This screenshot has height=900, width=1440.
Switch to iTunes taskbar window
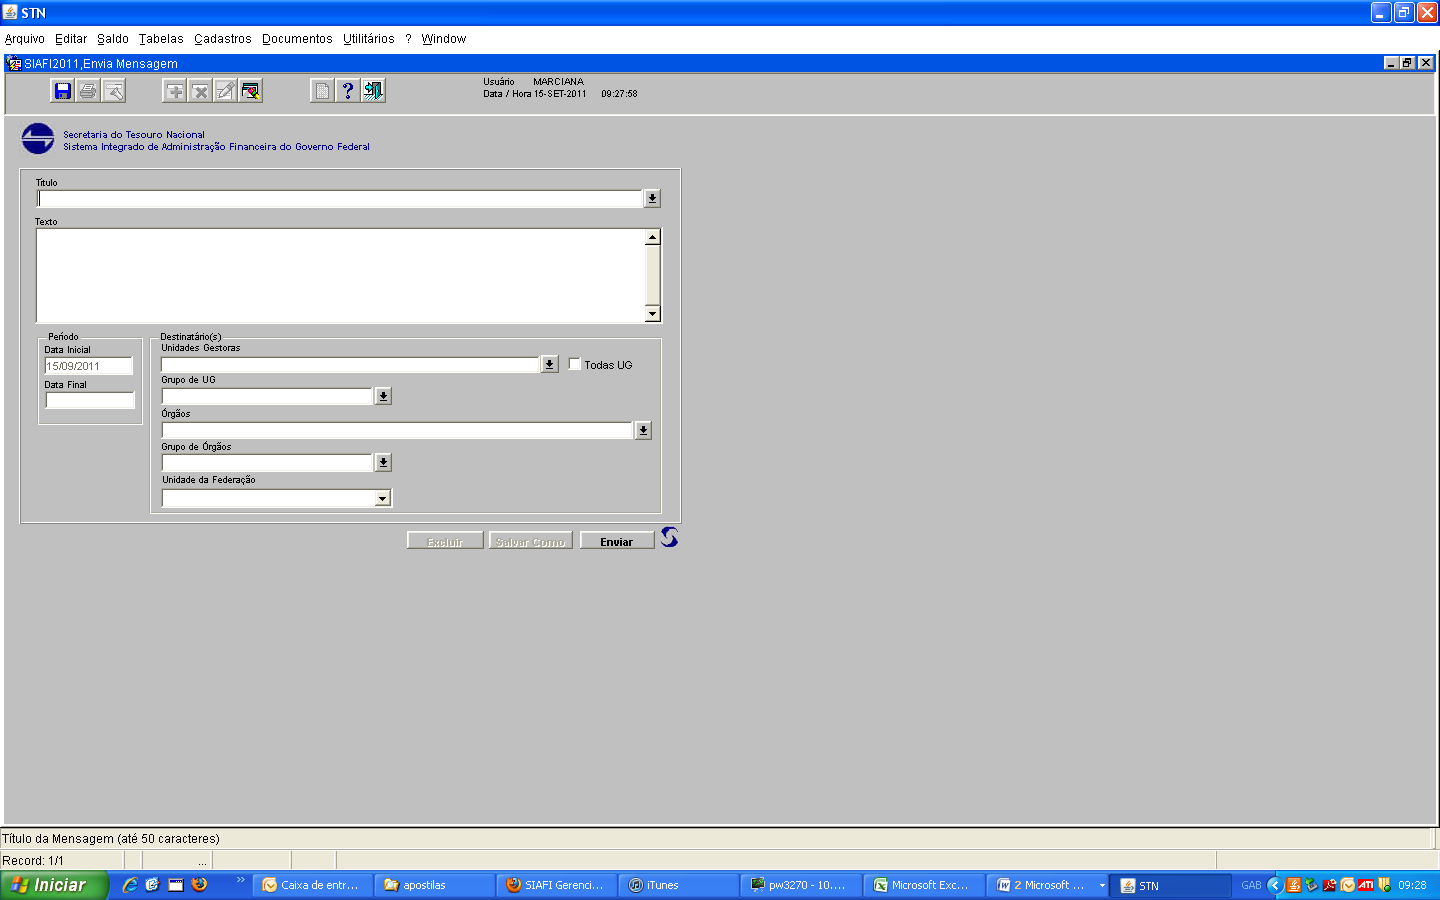point(679,885)
